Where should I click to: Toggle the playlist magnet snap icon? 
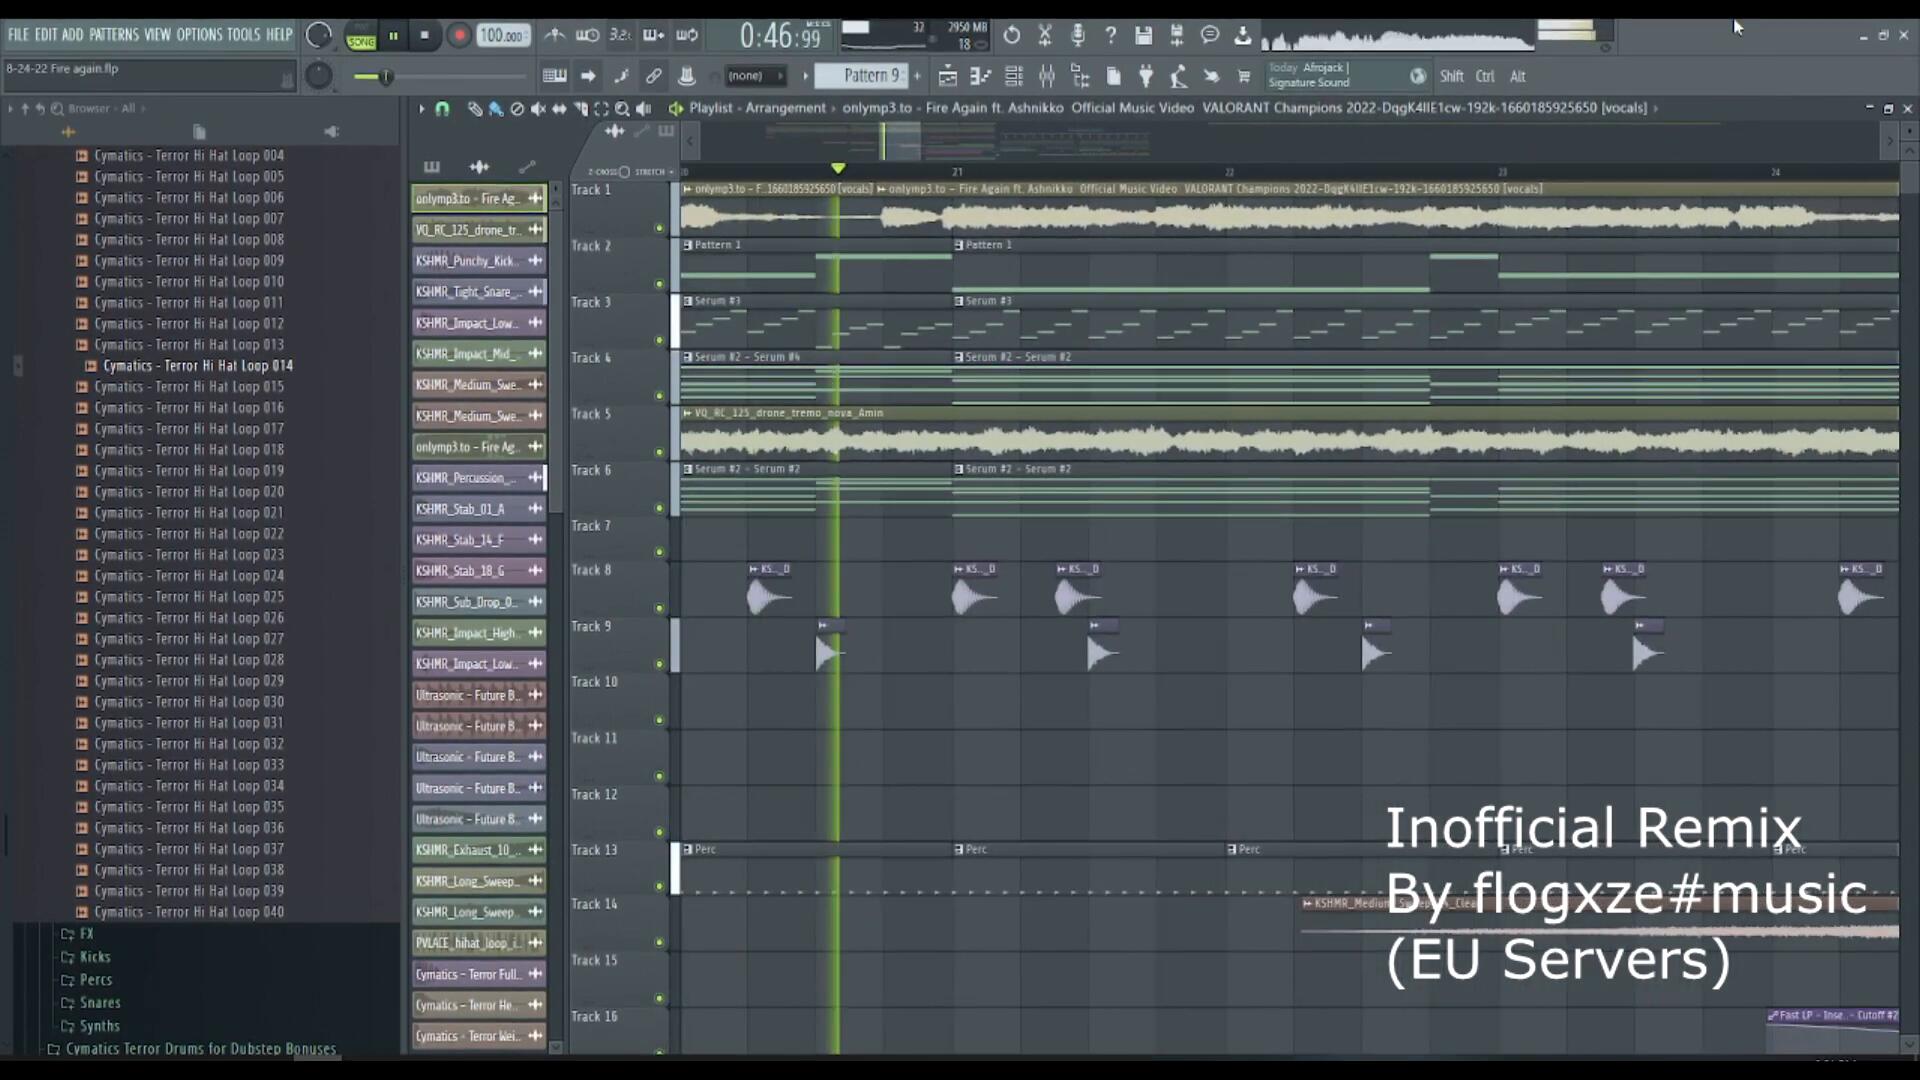tap(442, 109)
